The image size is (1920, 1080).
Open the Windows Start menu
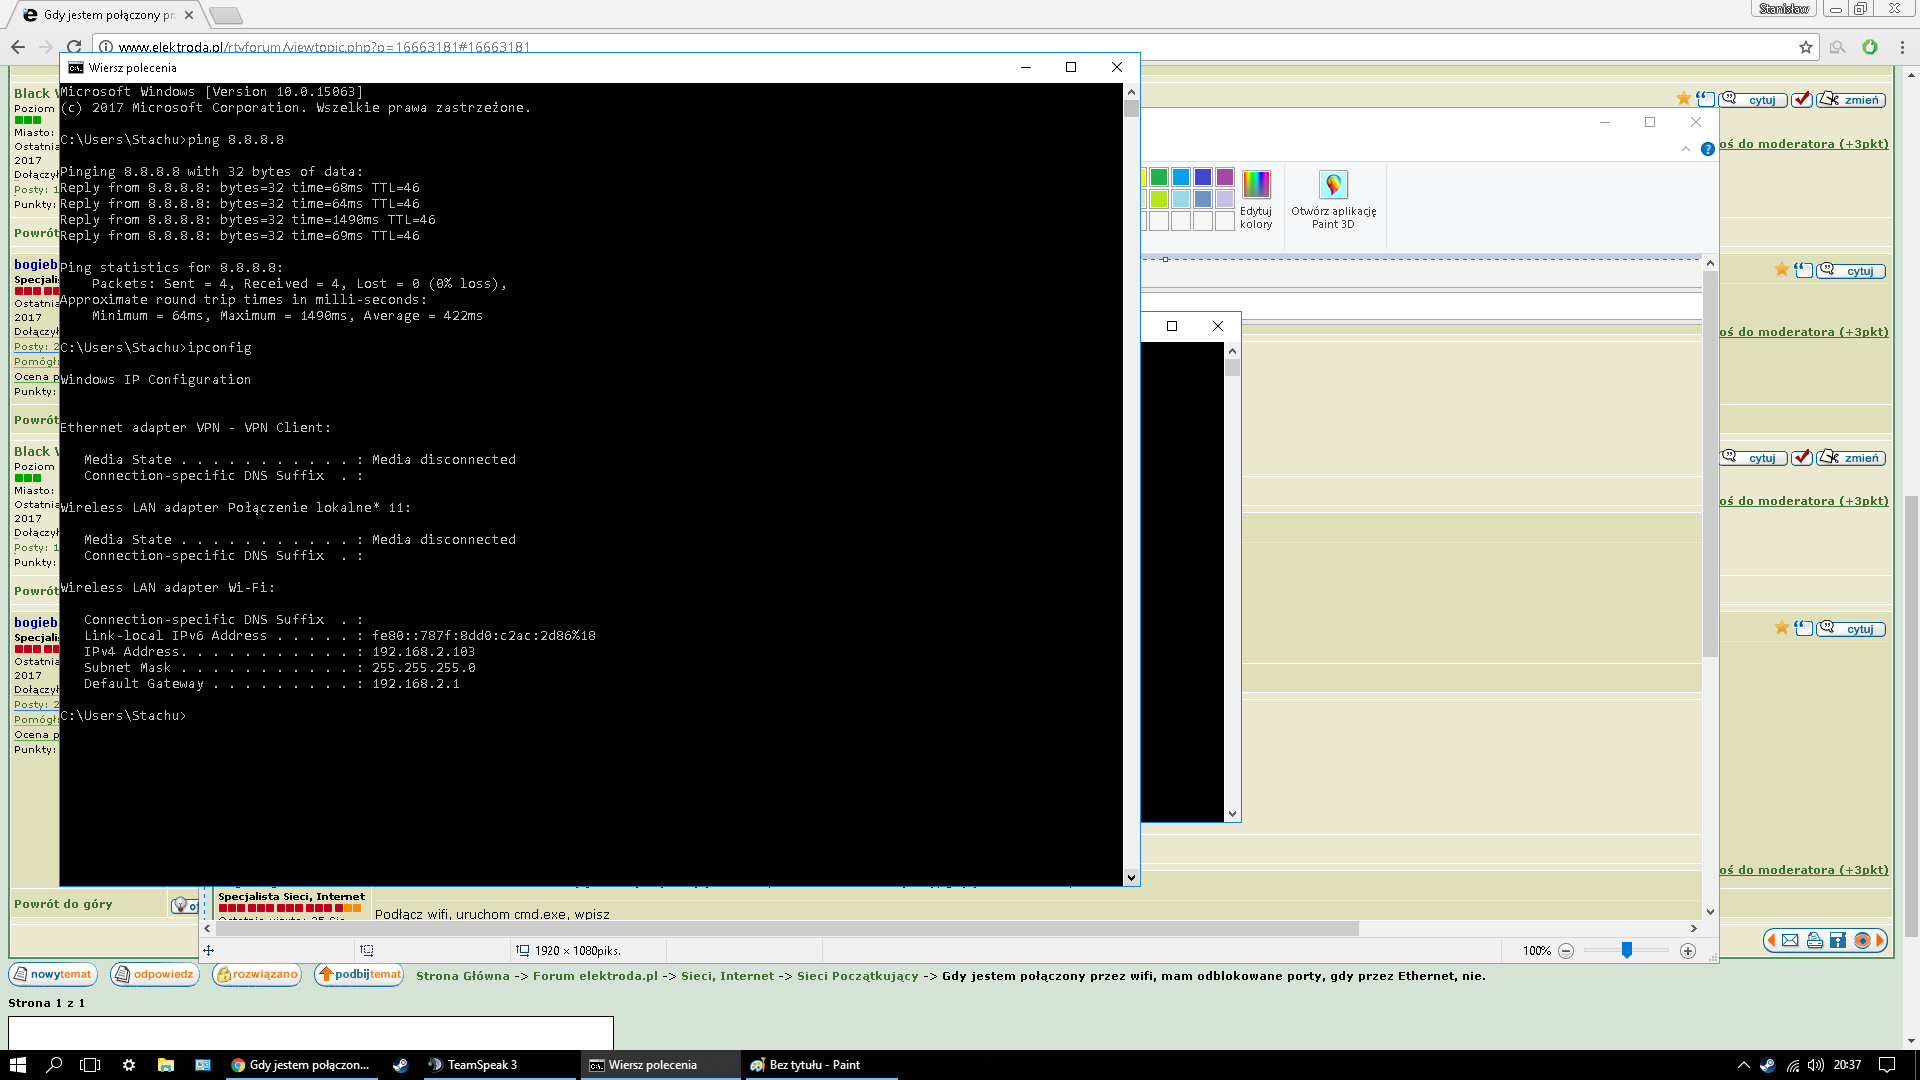click(18, 1065)
